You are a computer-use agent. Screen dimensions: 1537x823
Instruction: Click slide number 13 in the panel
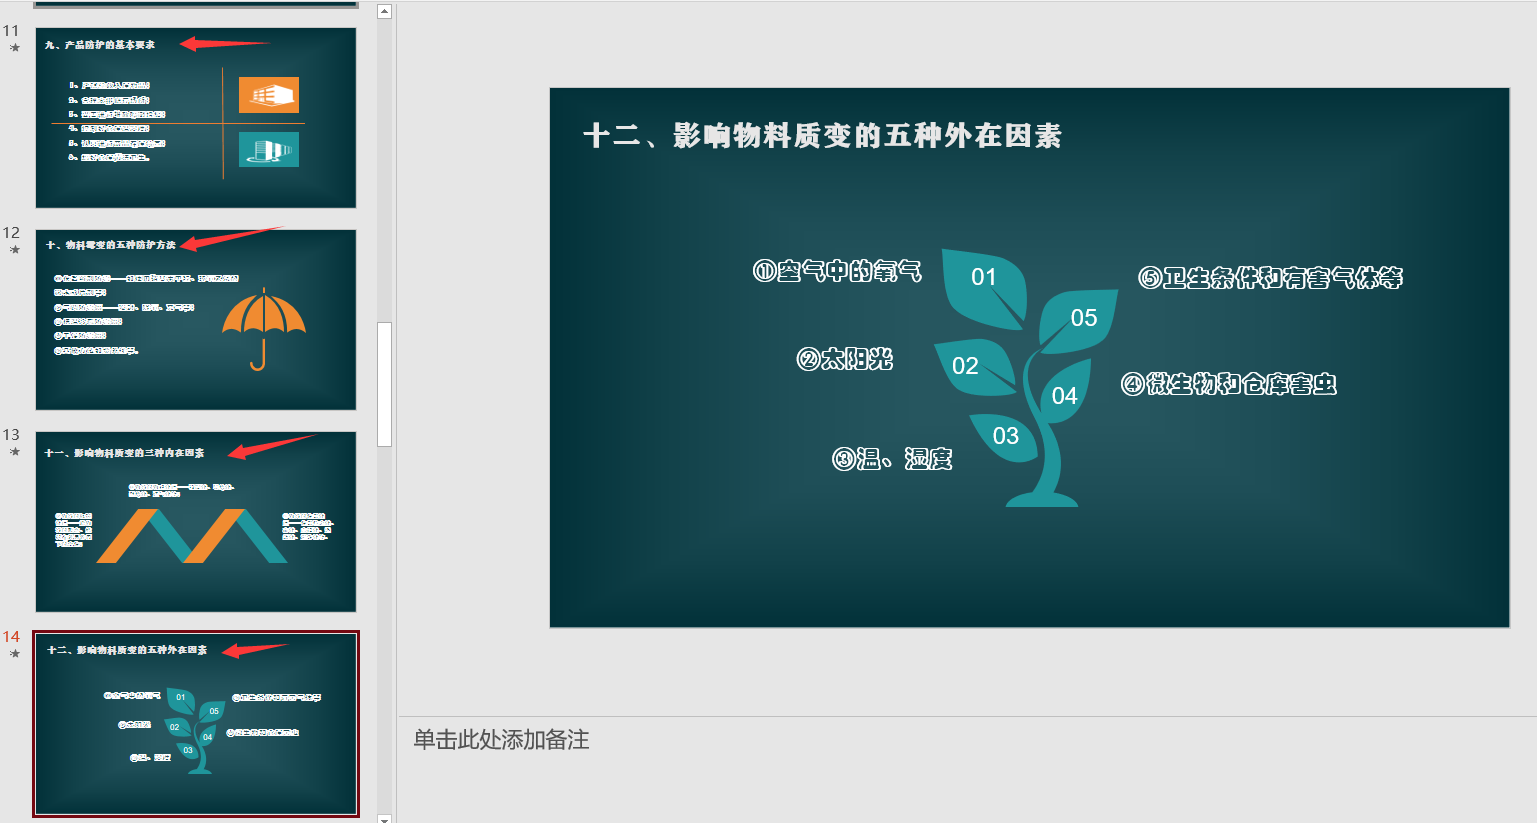click(11, 435)
